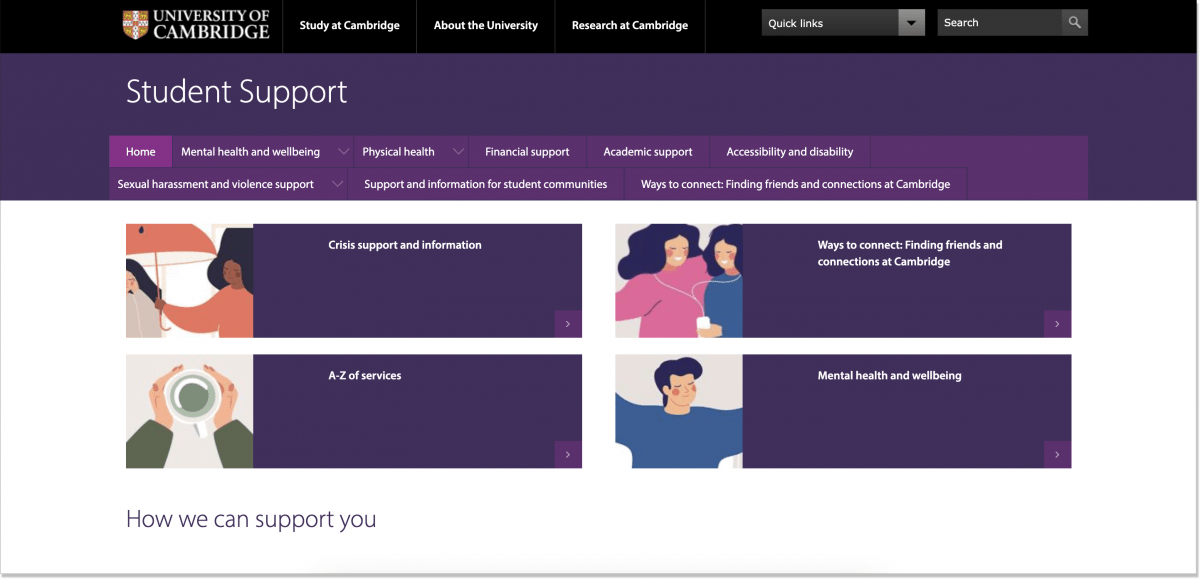Click the arrow icon on A-Z of services card
Image resolution: width=1200 pixels, height=579 pixels.
(x=567, y=453)
